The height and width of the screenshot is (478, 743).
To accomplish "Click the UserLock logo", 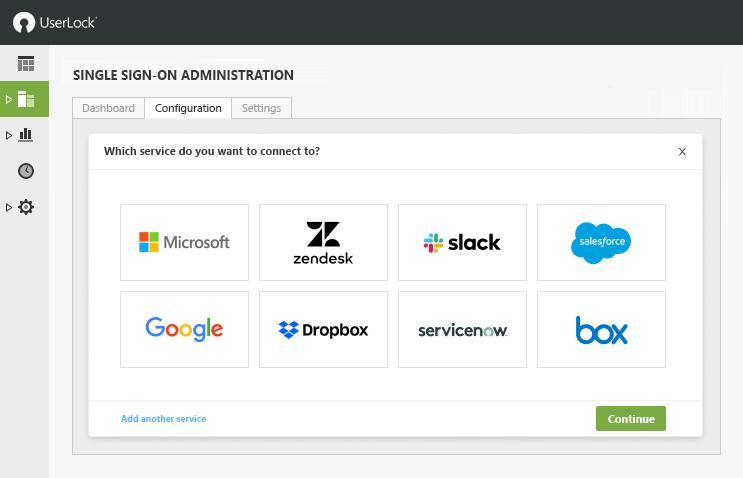I will coord(55,22).
